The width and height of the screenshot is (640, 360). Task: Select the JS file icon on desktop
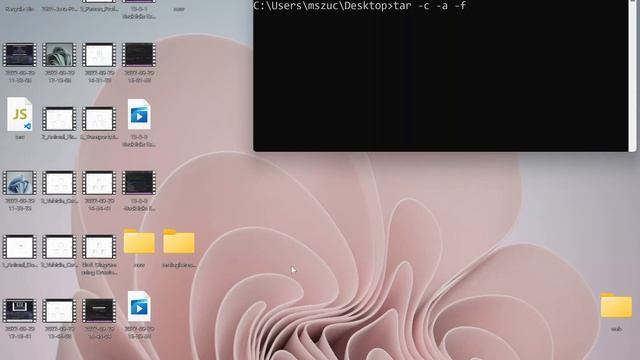(20, 114)
